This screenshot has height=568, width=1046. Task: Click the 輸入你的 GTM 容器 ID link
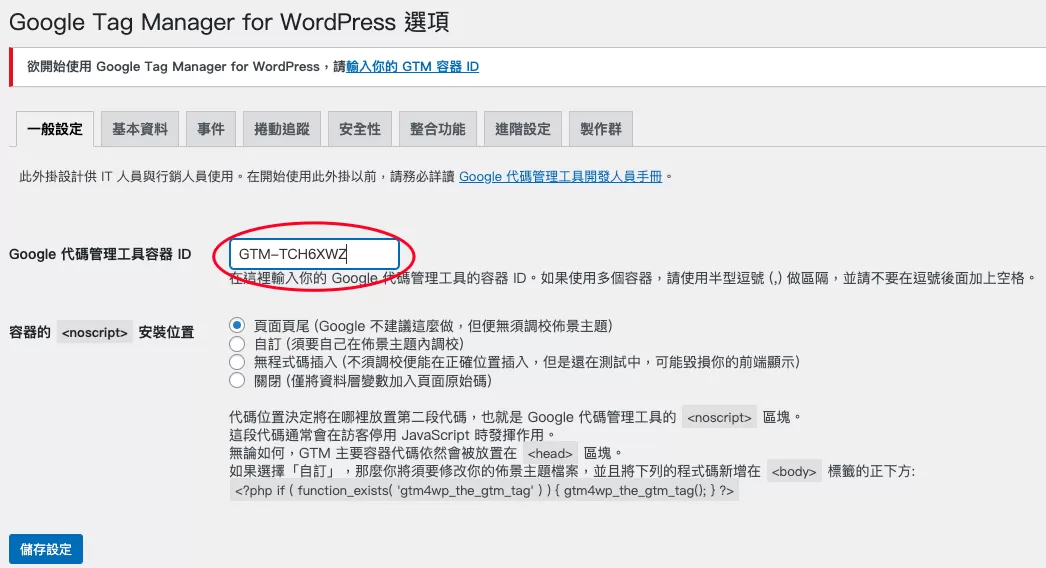pyautogui.click(x=412, y=67)
